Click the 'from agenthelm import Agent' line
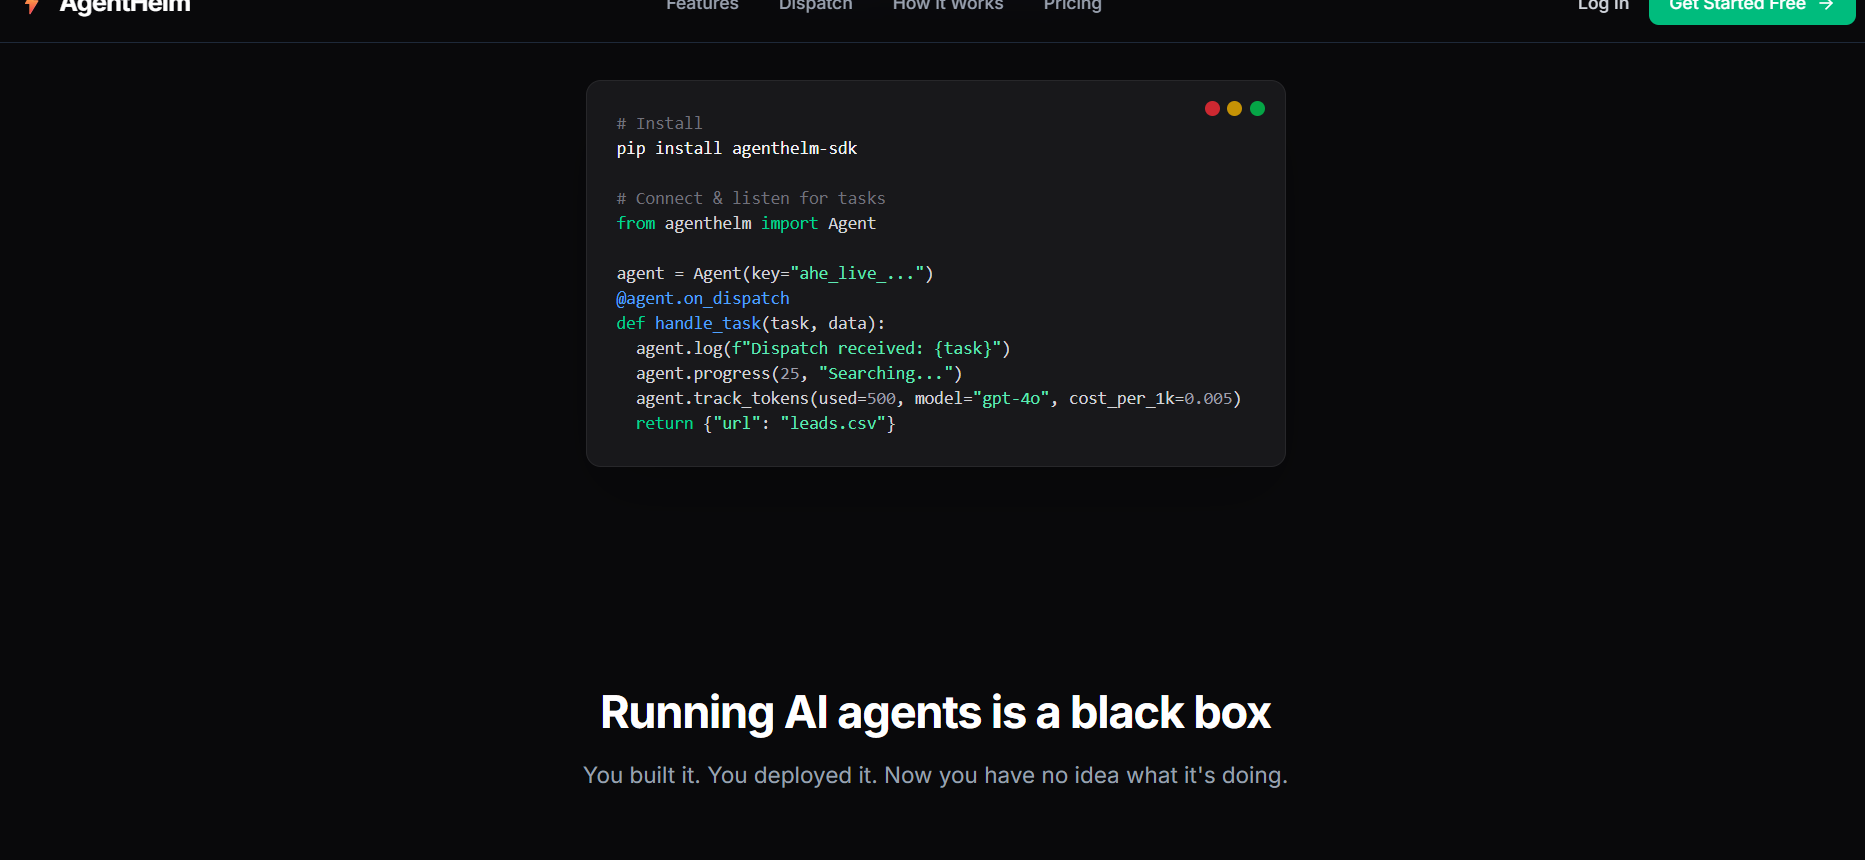1865x860 pixels. (746, 223)
